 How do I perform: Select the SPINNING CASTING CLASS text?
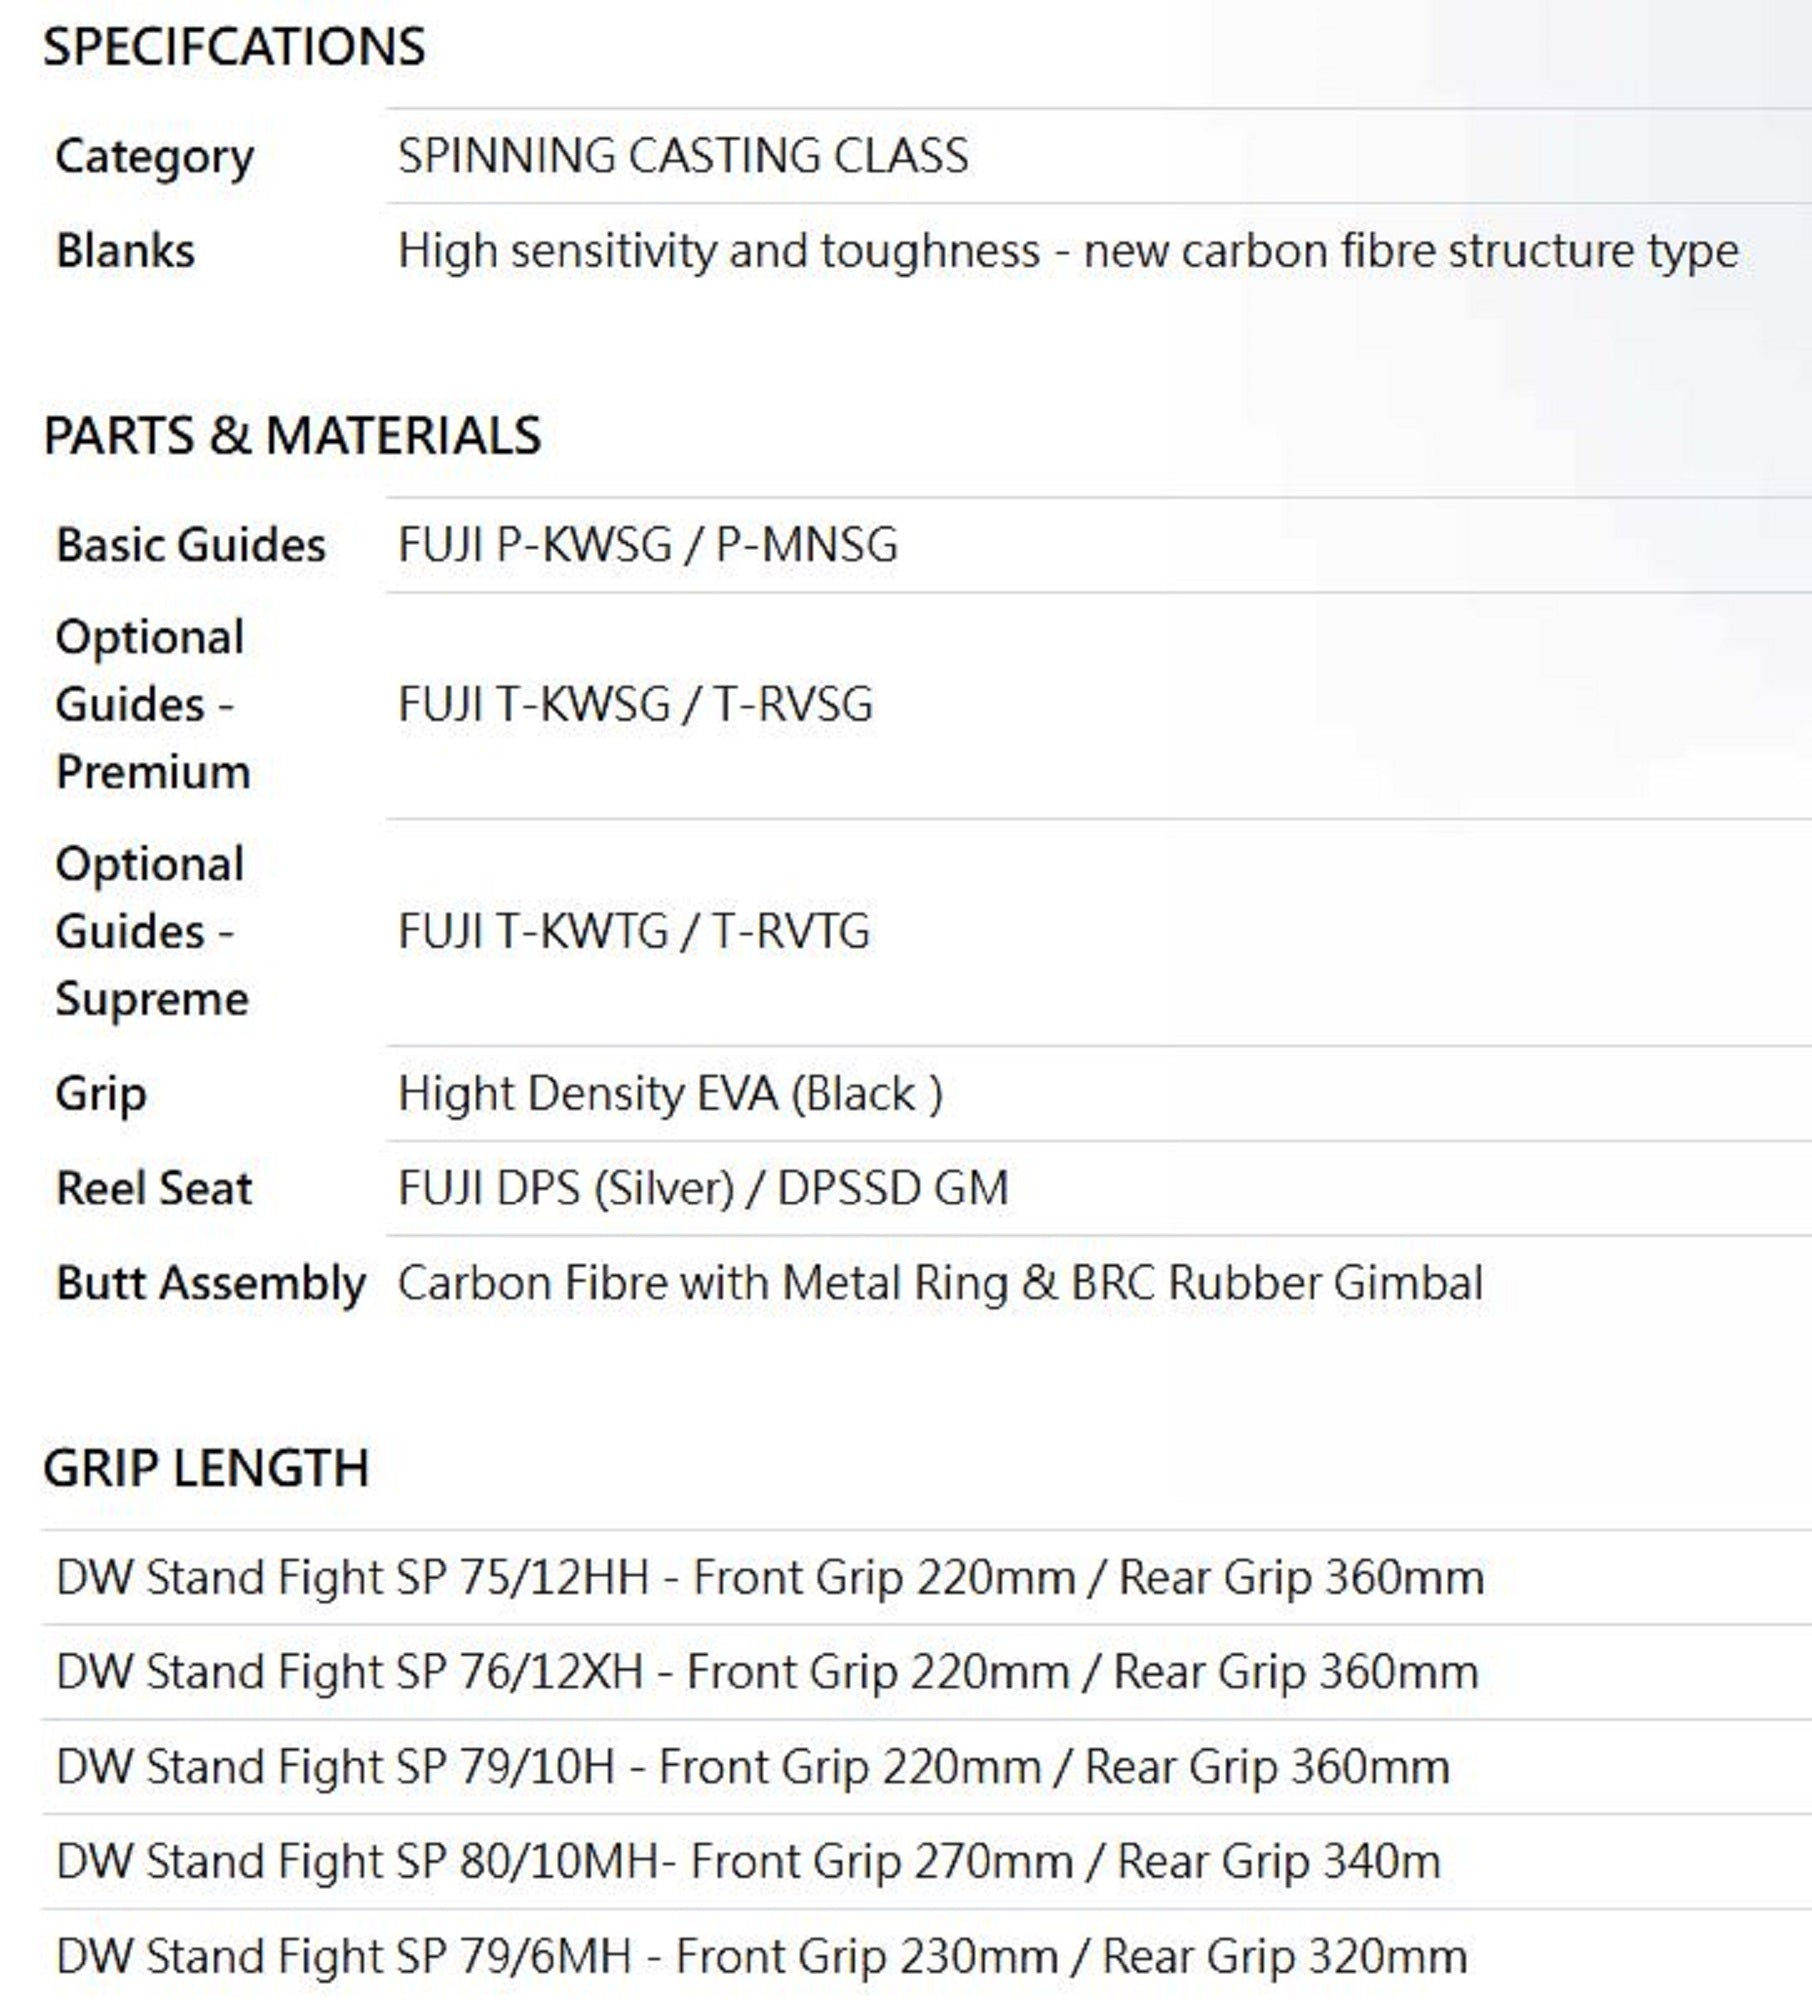tap(683, 156)
